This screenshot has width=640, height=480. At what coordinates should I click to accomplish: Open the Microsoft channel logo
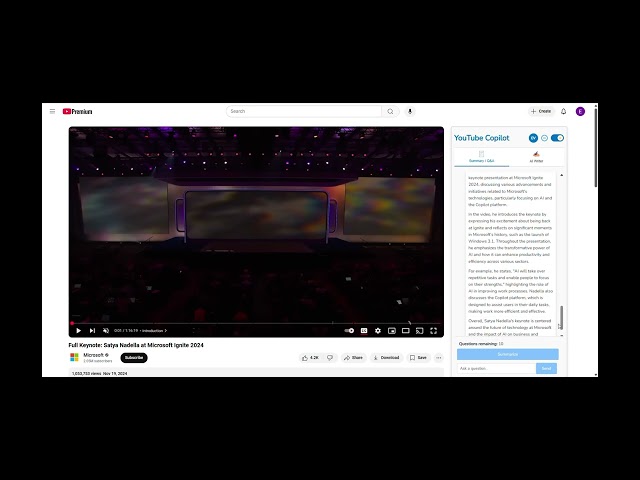pyautogui.click(x=74, y=358)
